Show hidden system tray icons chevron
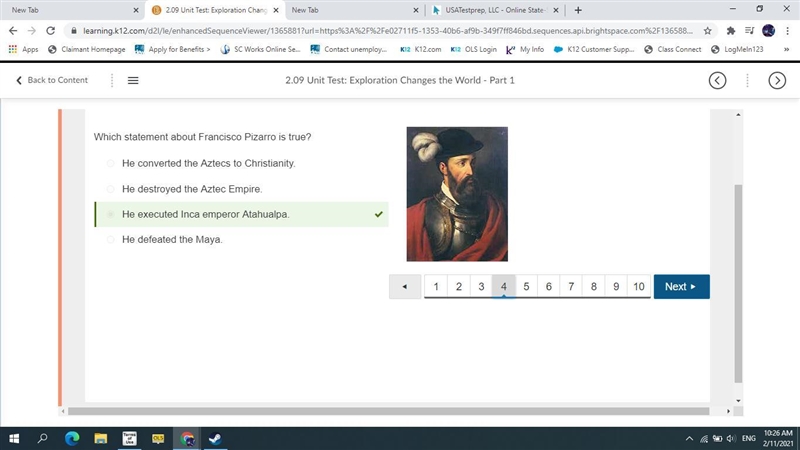 click(689, 438)
